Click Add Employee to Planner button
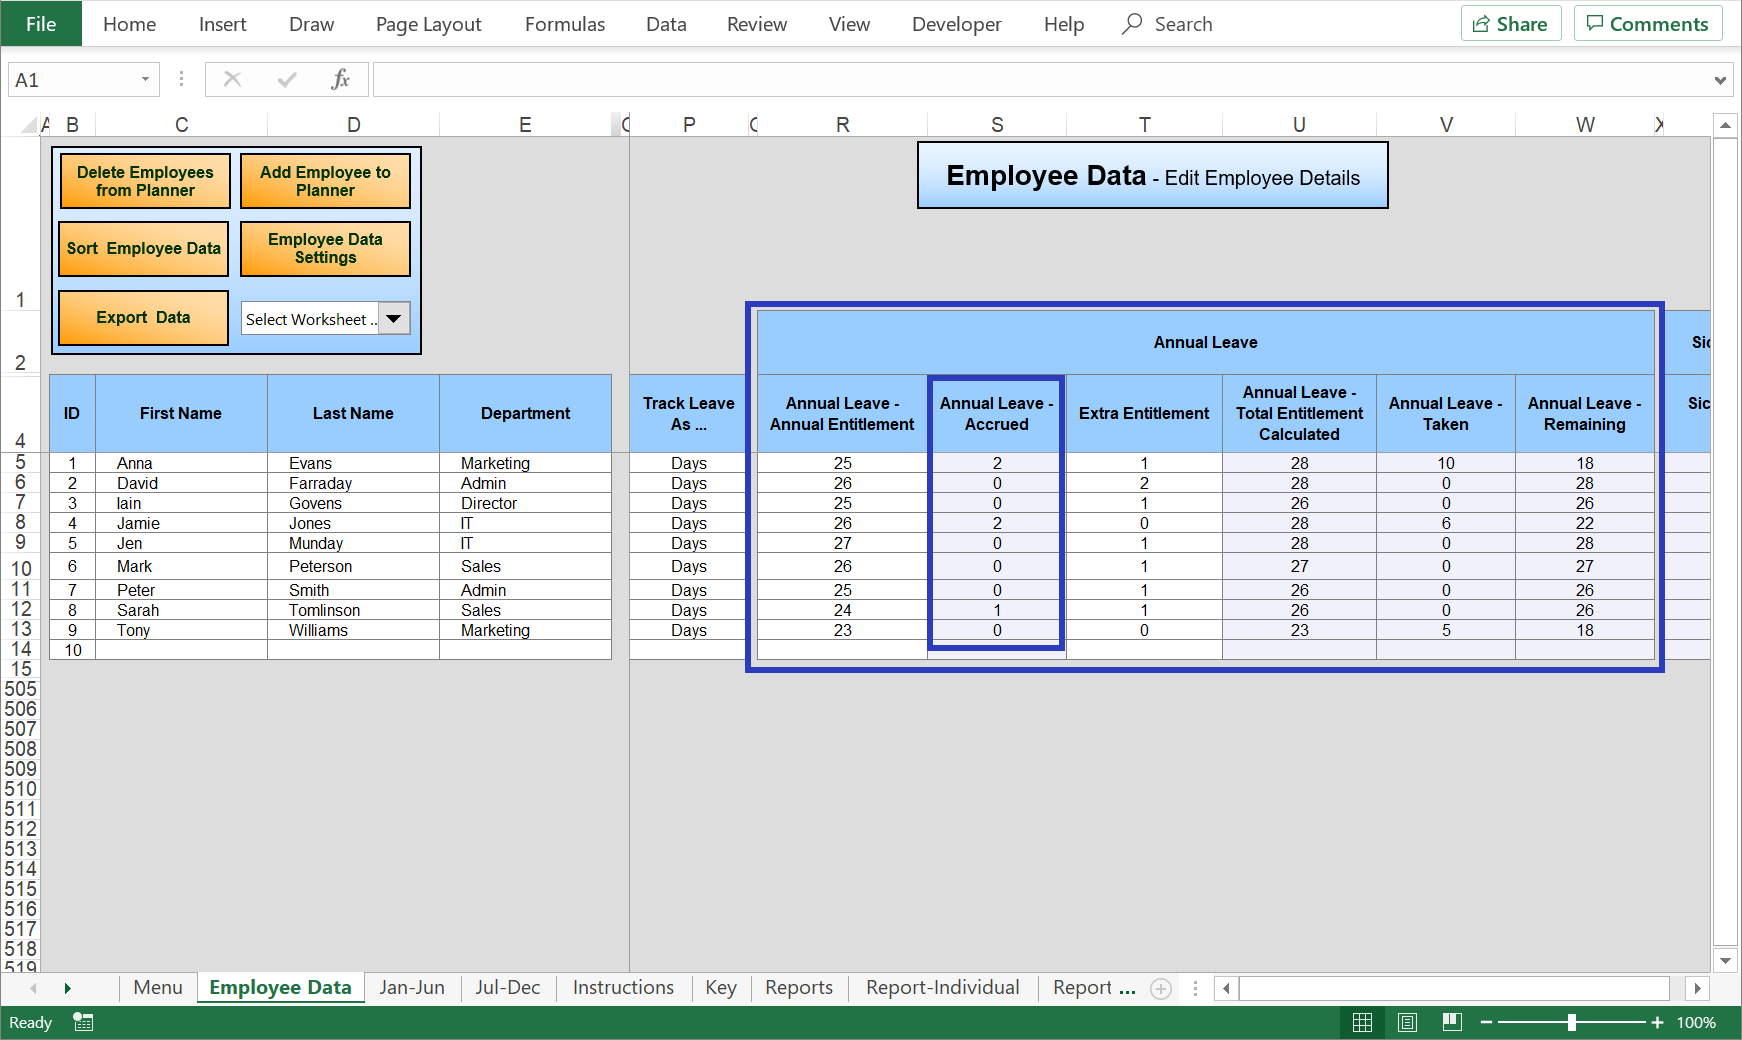The image size is (1742, 1040). click(x=325, y=181)
